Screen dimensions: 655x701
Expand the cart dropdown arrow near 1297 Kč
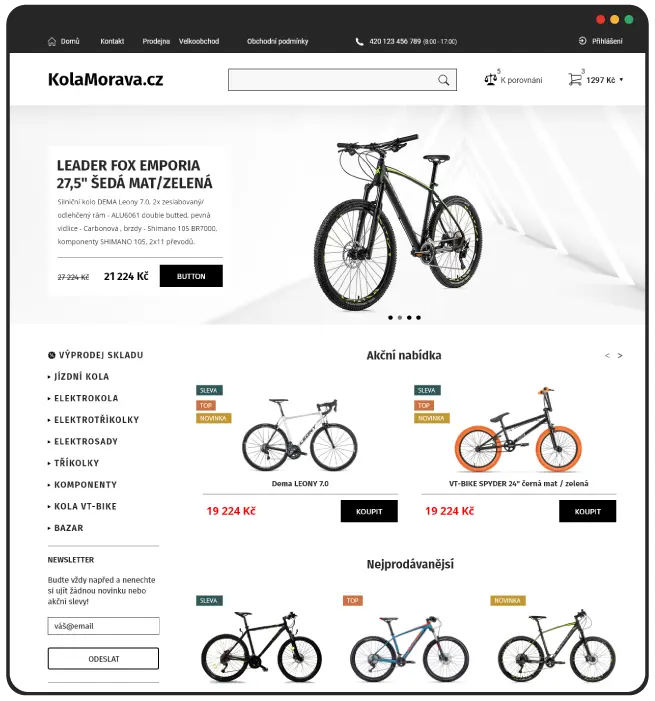621,80
